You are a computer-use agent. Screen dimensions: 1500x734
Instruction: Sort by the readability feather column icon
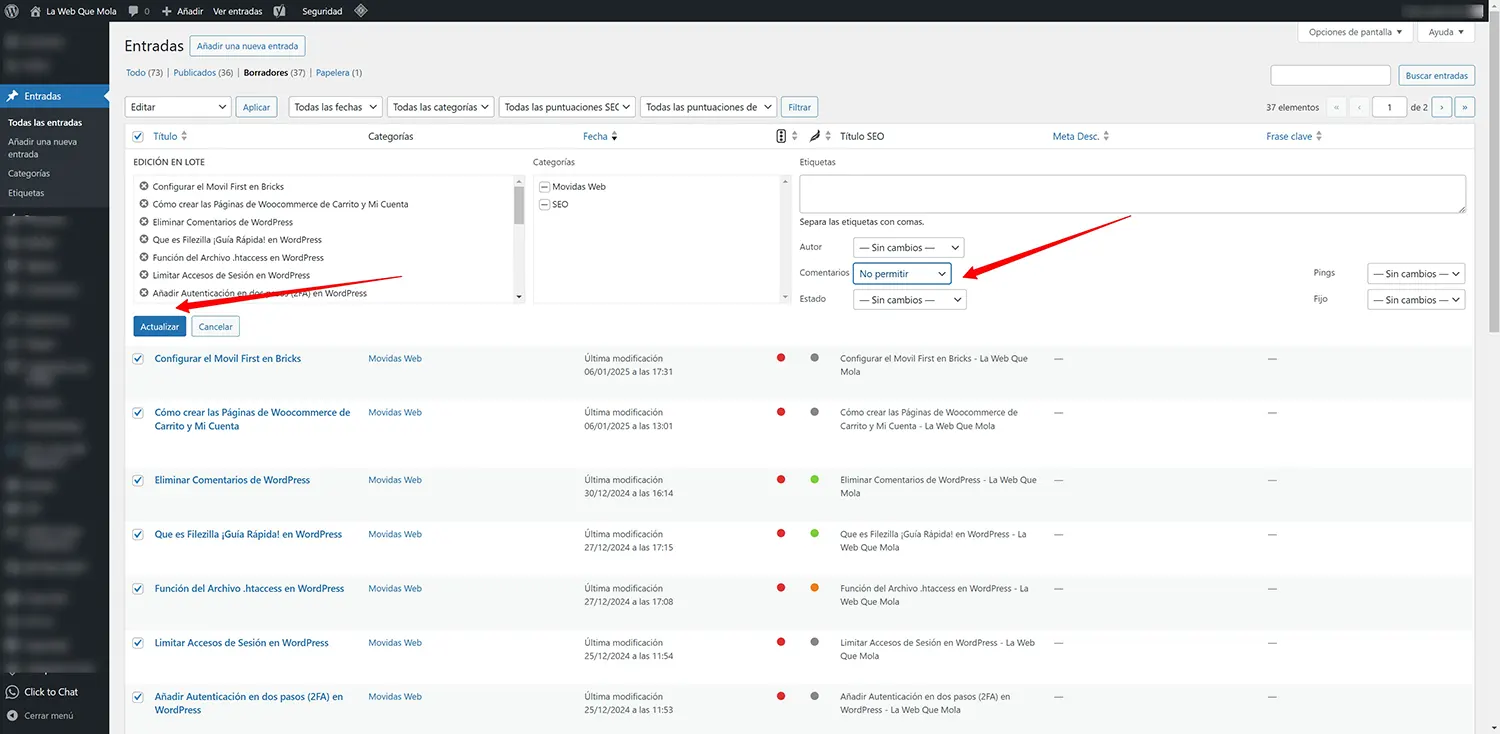814,136
